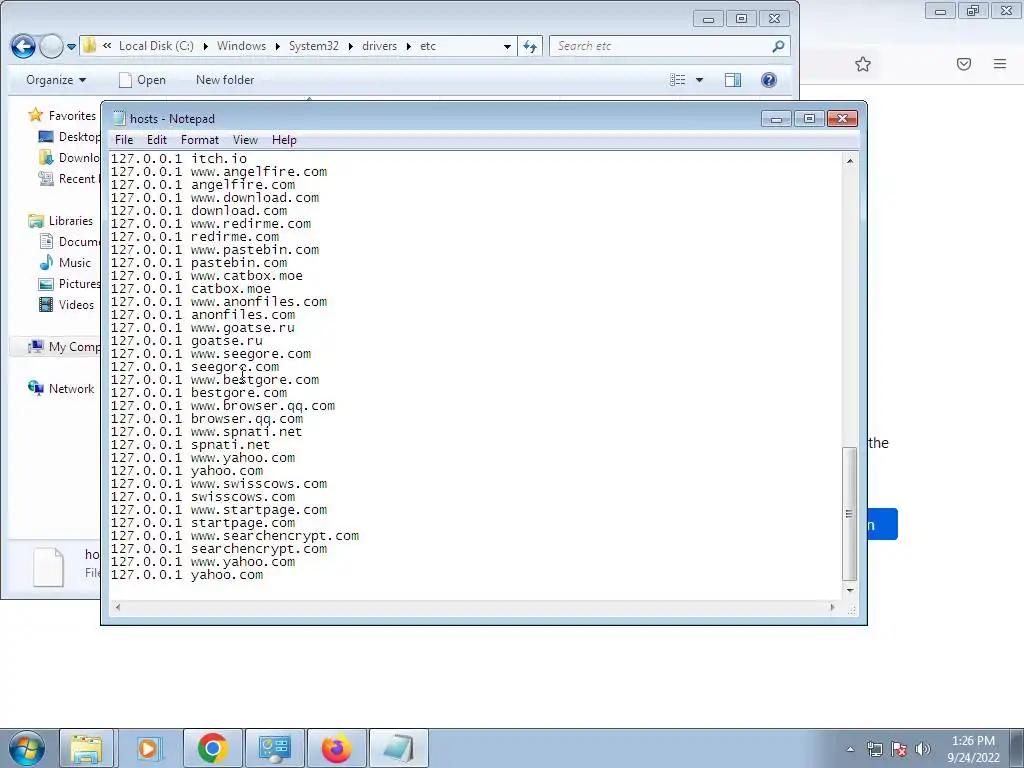1024x768 pixels.
Task: Expand the address bar history dropdown
Action: [507, 46]
